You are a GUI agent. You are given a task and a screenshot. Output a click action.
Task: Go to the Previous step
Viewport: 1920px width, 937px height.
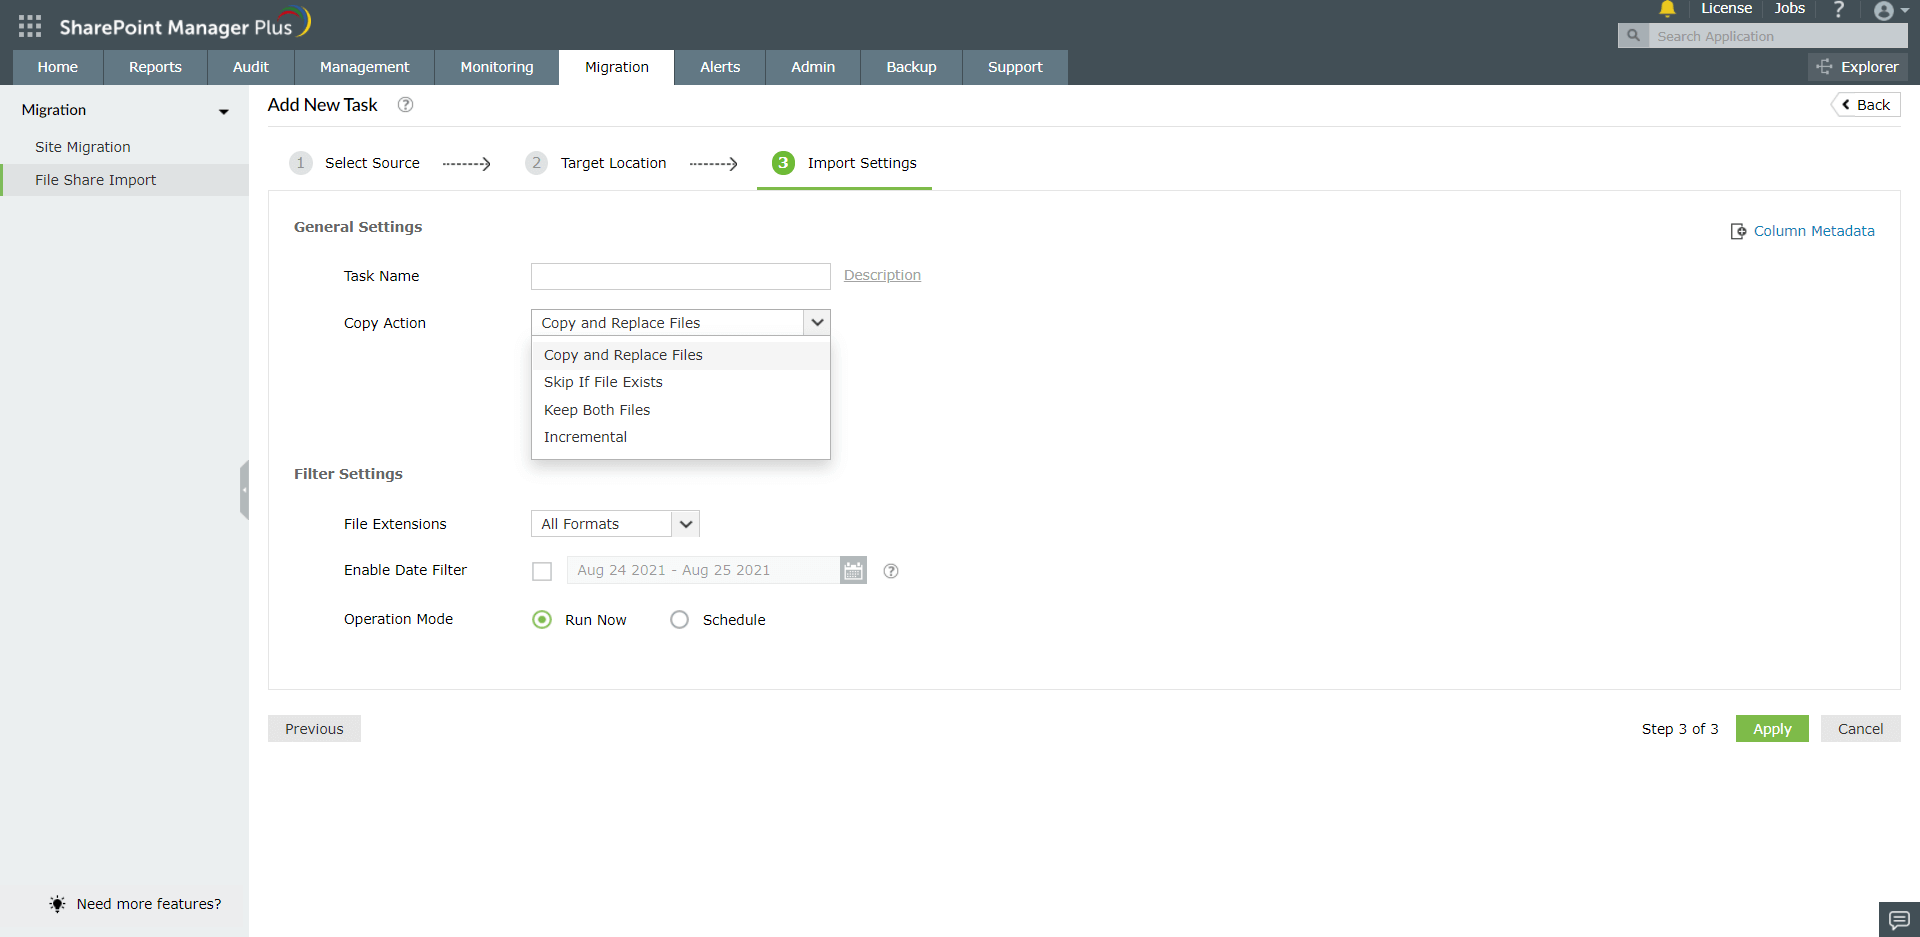[314, 729]
